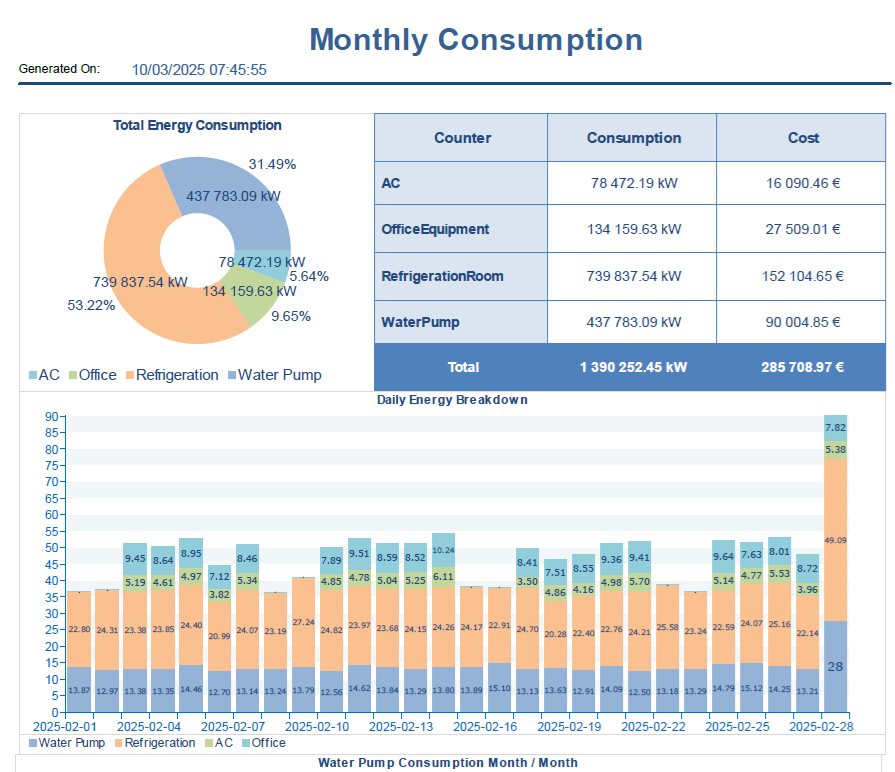Select the WaterPump cost cell 90 004.85 €

click(803, 322)
